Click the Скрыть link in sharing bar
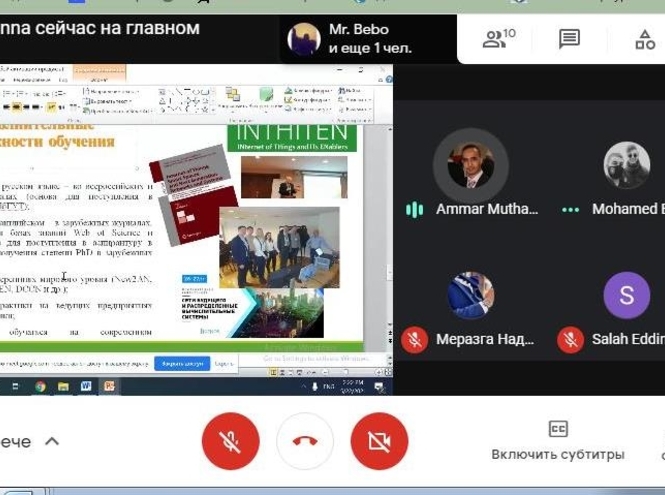The image size is (665, 495). 224,364
